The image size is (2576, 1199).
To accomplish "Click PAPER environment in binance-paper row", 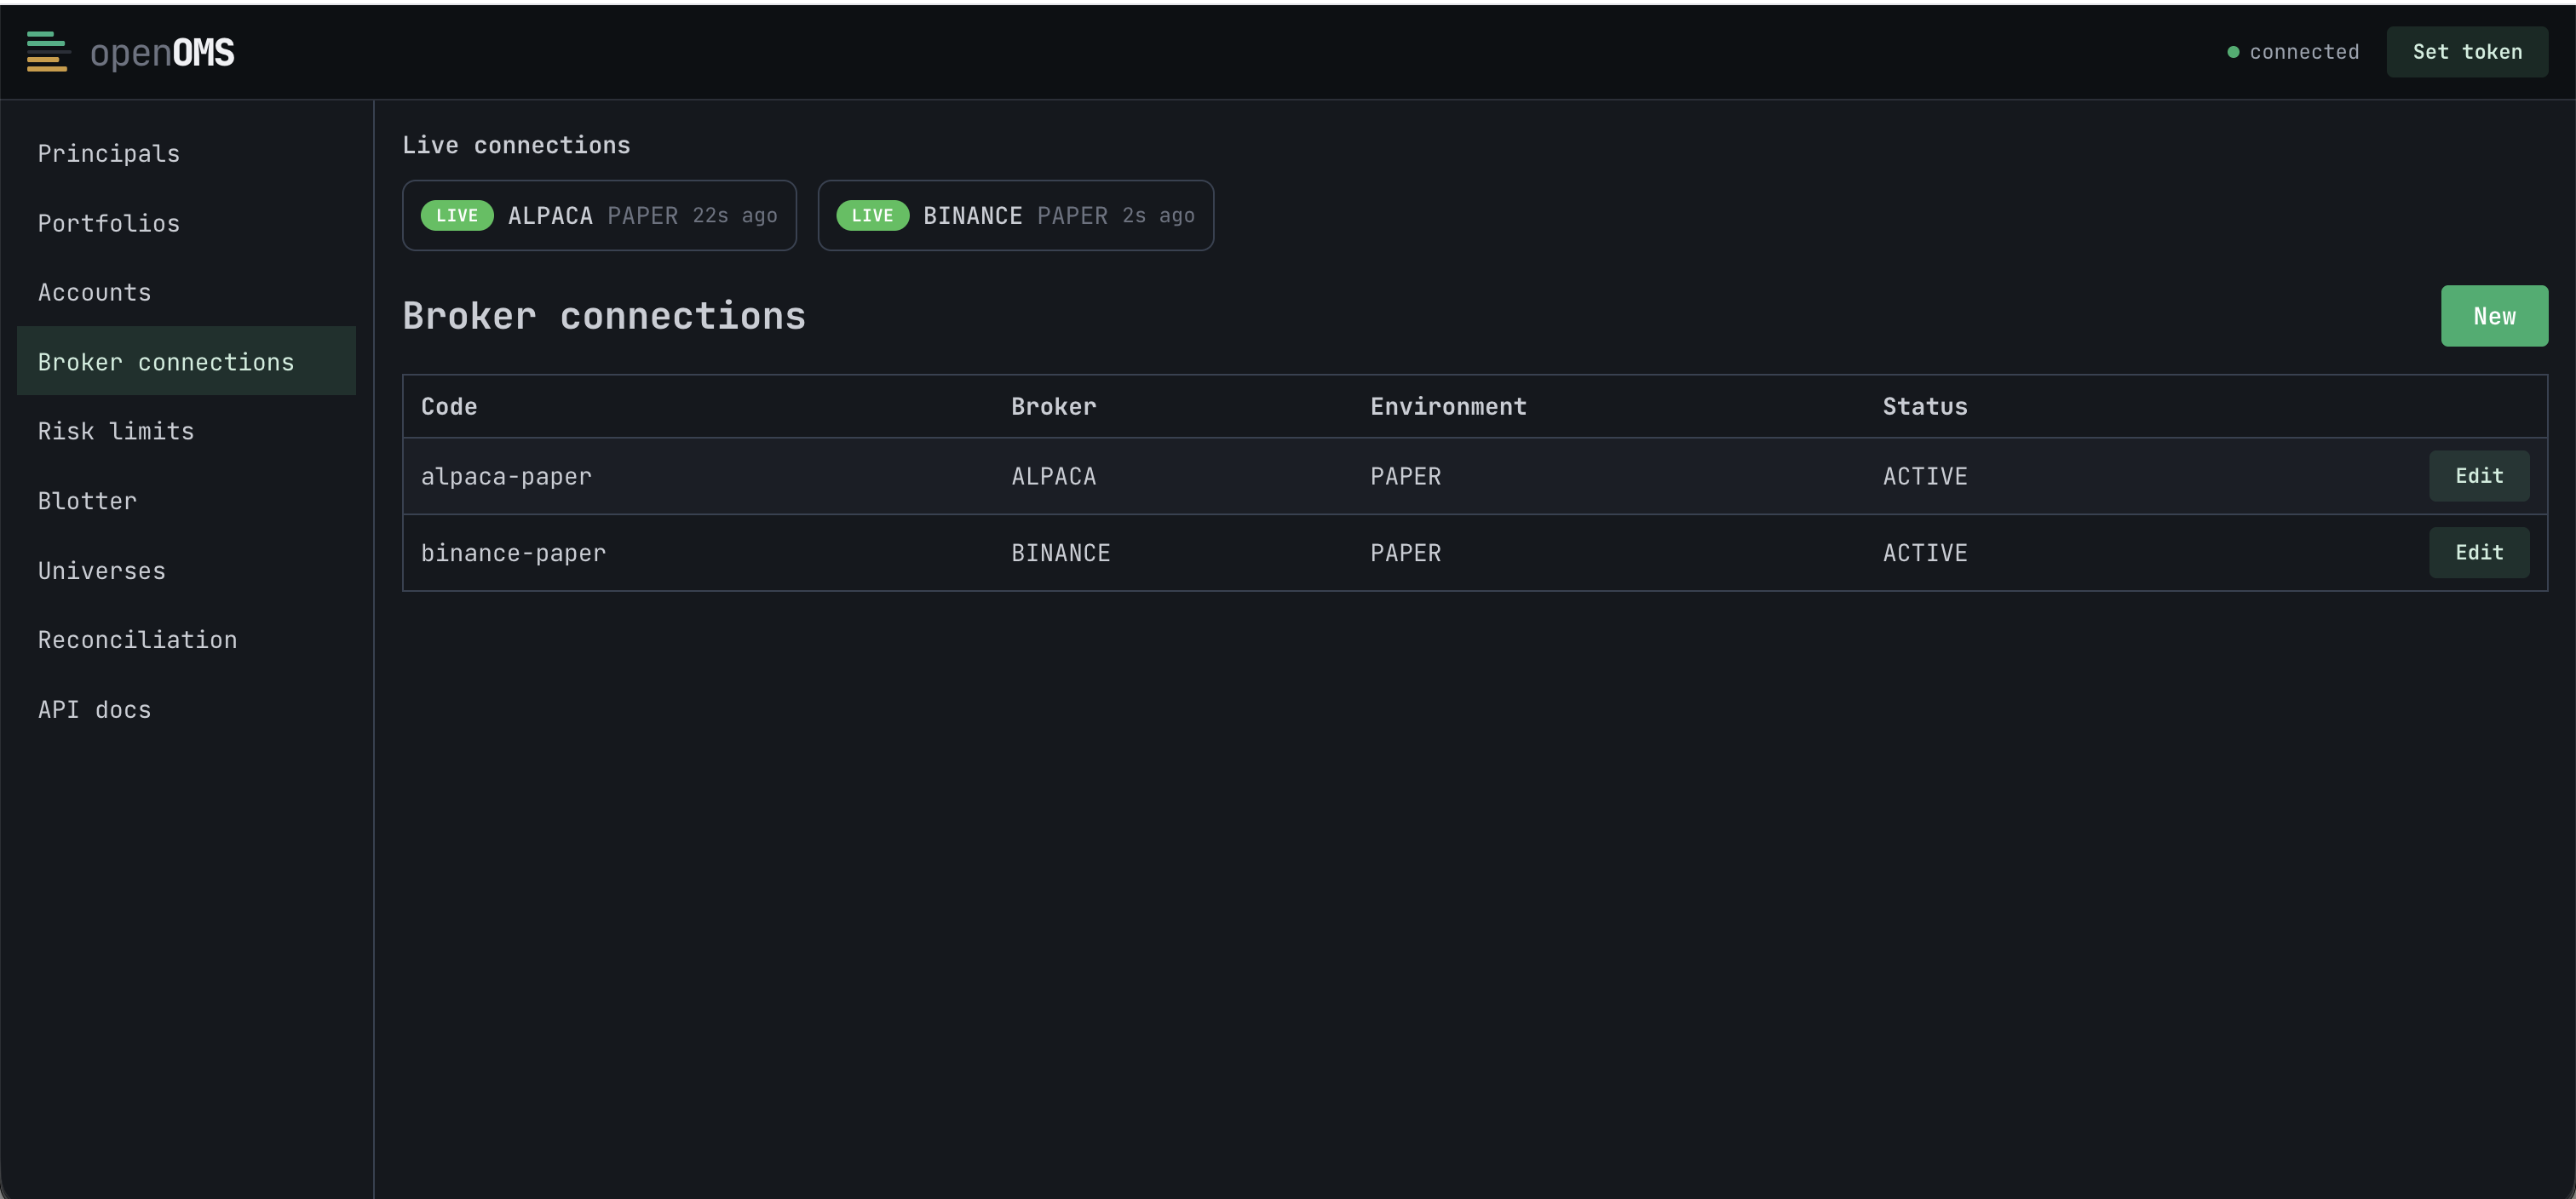I will (x=1405, y=553).
